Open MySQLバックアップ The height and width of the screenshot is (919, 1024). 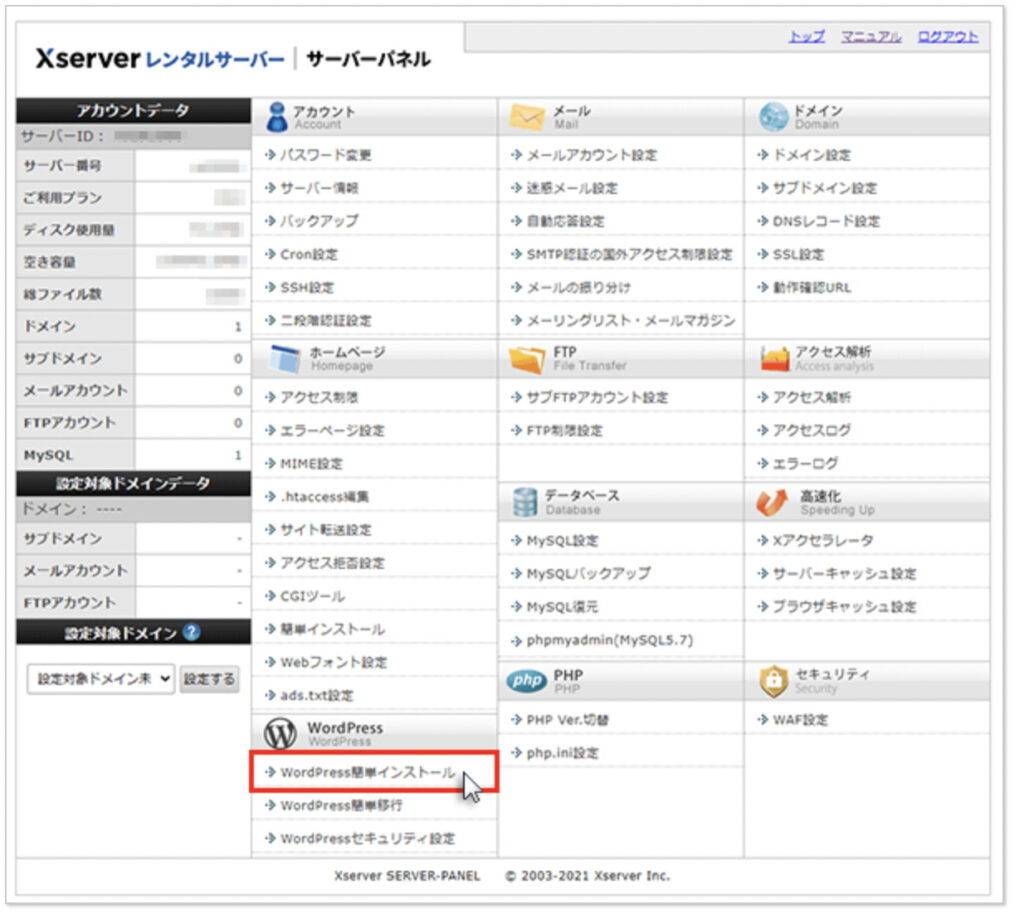[x=588, y=573]
